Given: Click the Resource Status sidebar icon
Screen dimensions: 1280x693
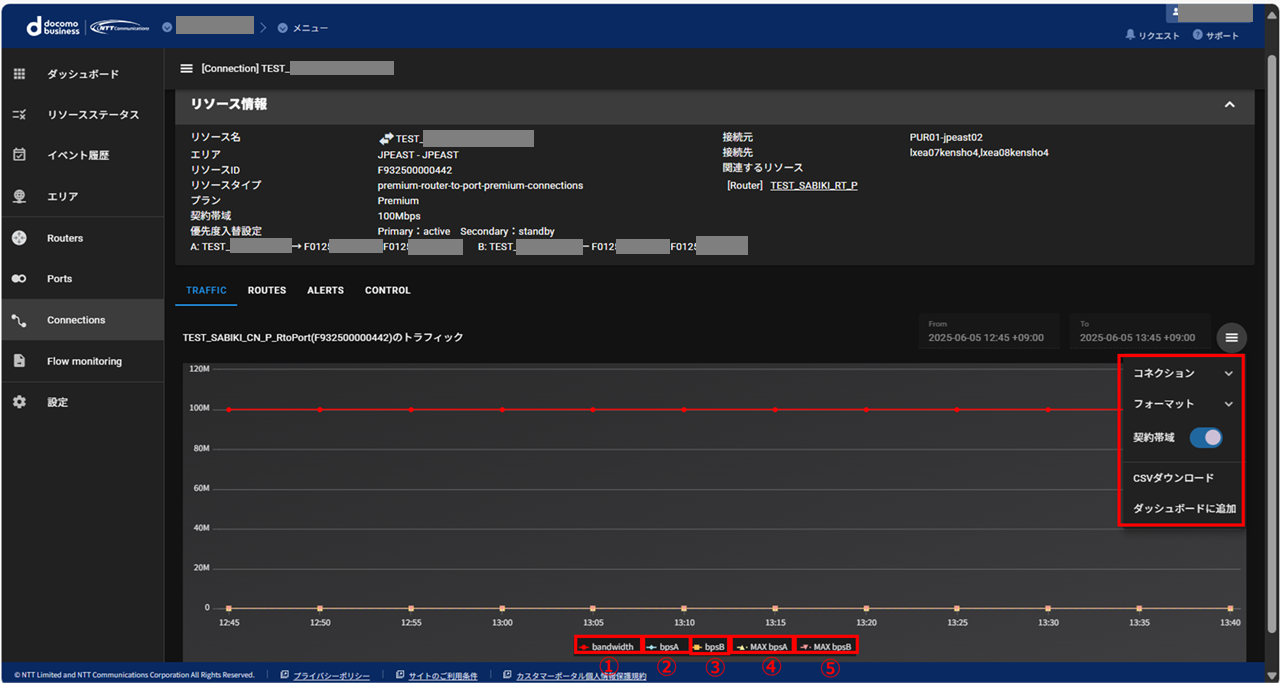Looking at the screenshot, I should [x=19, y=115].
